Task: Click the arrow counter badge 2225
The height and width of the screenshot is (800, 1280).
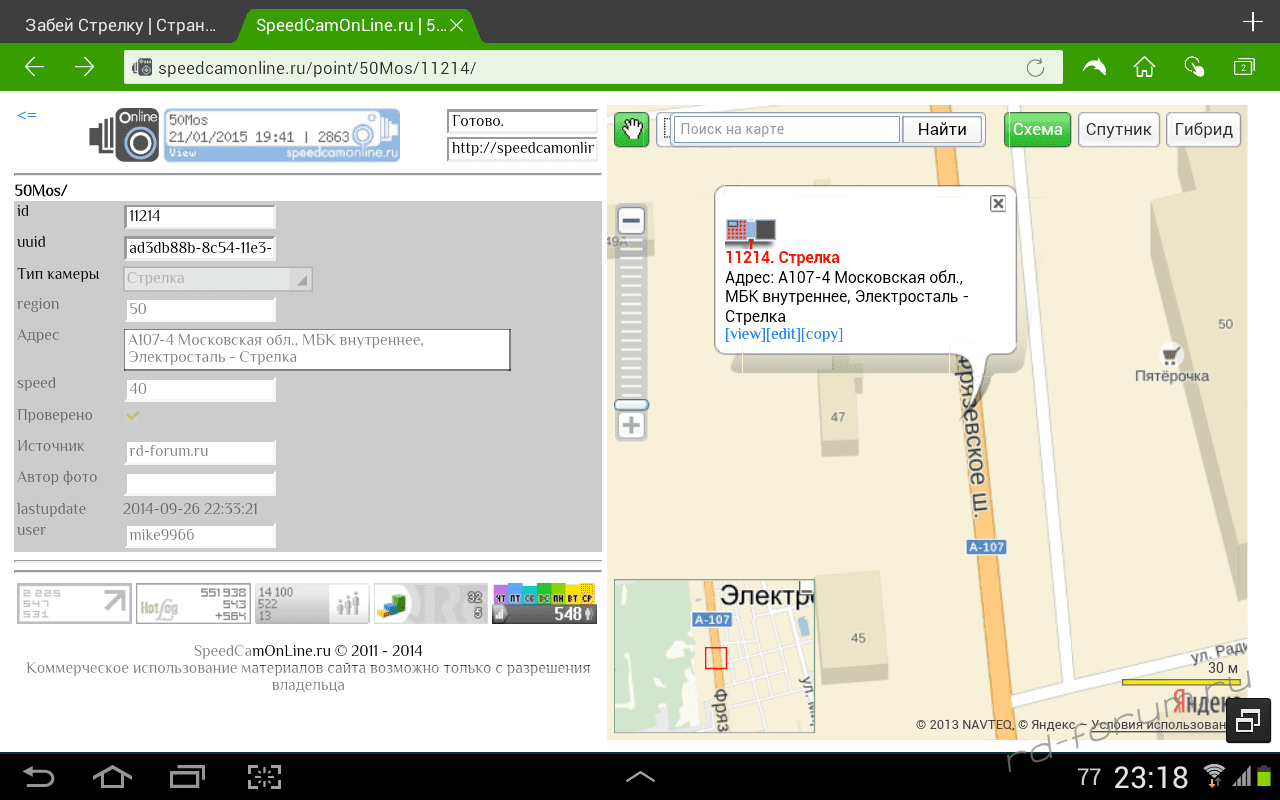Action: 74,604
